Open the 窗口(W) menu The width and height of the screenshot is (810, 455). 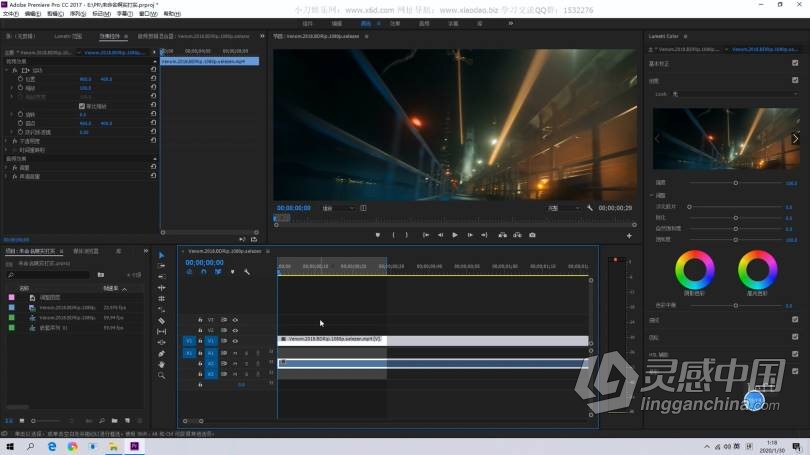[148, 14]
